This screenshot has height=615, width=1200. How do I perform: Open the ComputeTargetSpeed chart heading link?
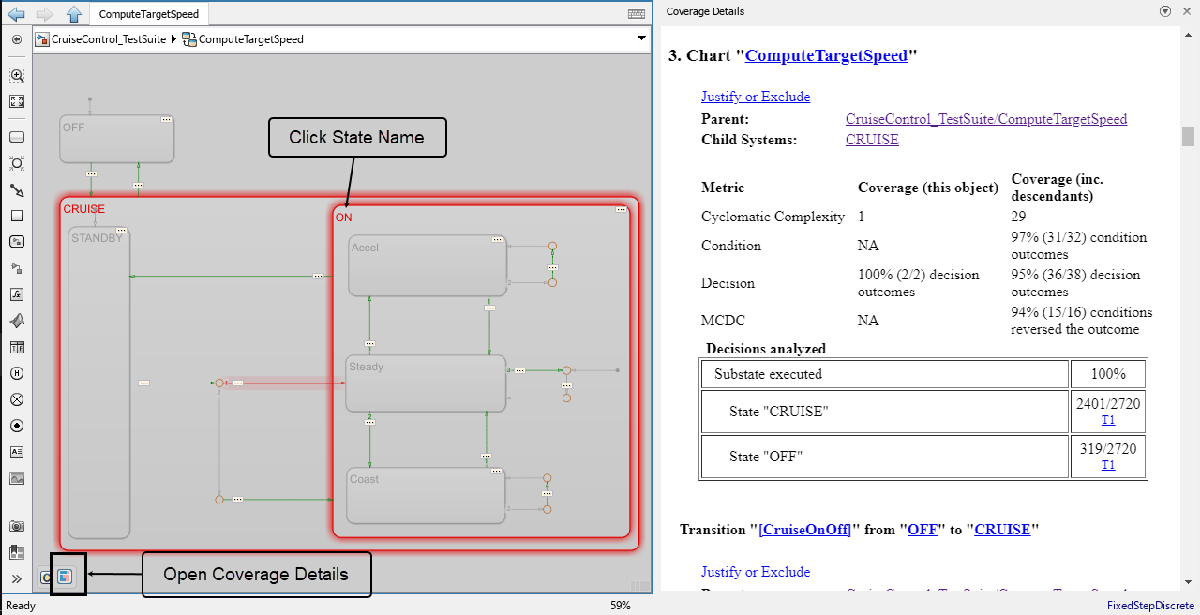[826, 56]
